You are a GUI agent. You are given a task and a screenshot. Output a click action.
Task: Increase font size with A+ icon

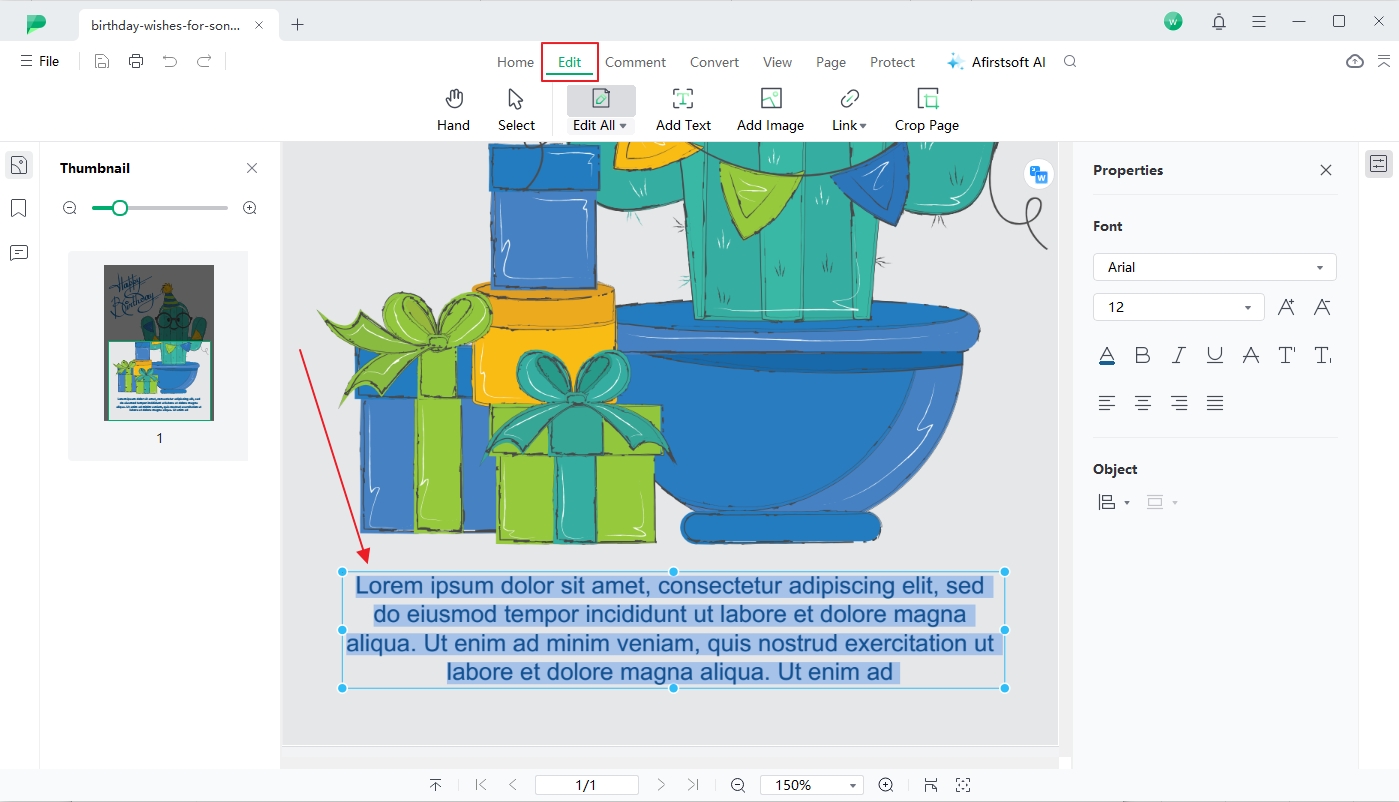[x=1286, y=307]
